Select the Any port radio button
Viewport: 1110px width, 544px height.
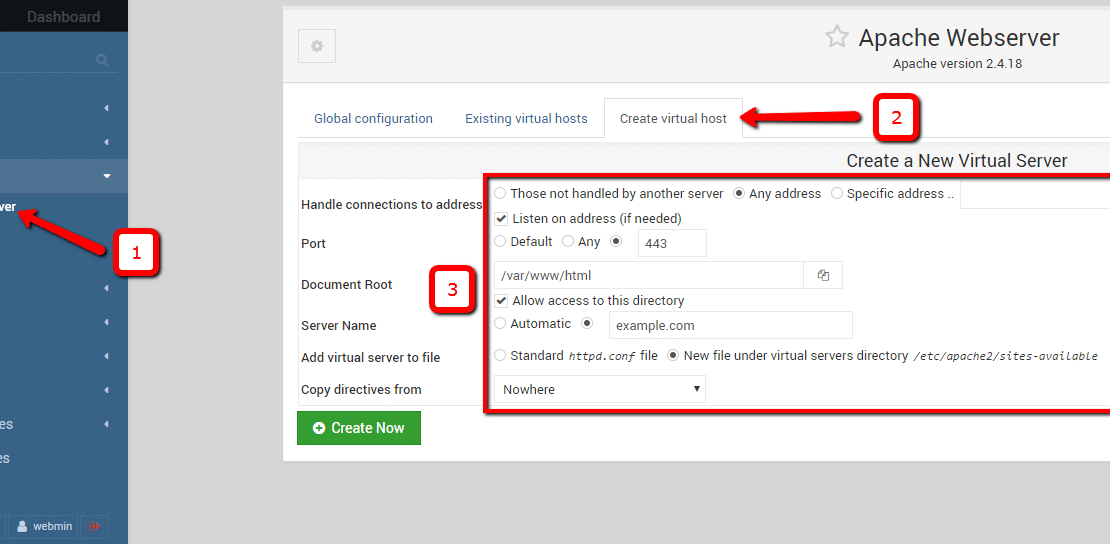point(568,242)
